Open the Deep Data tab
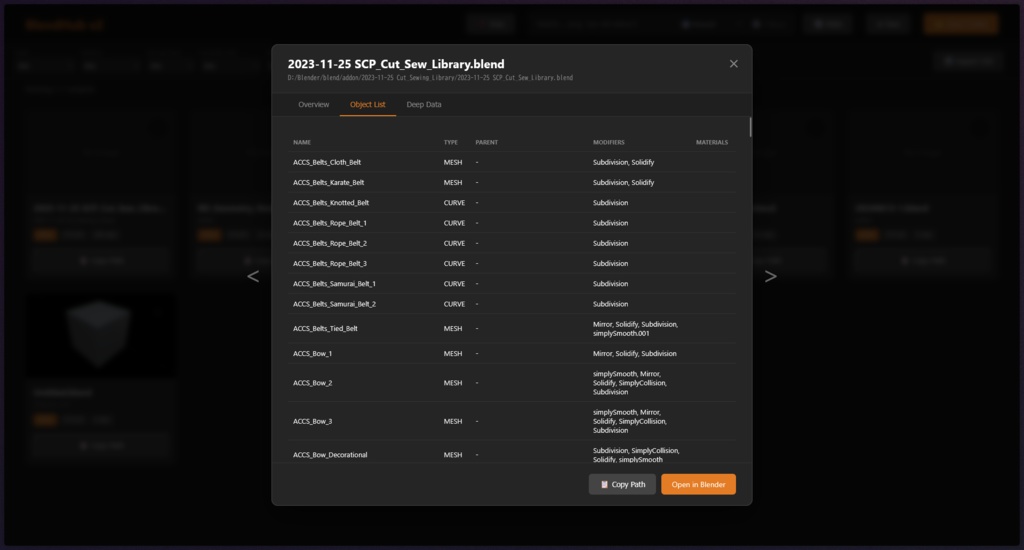 (424, 105)
